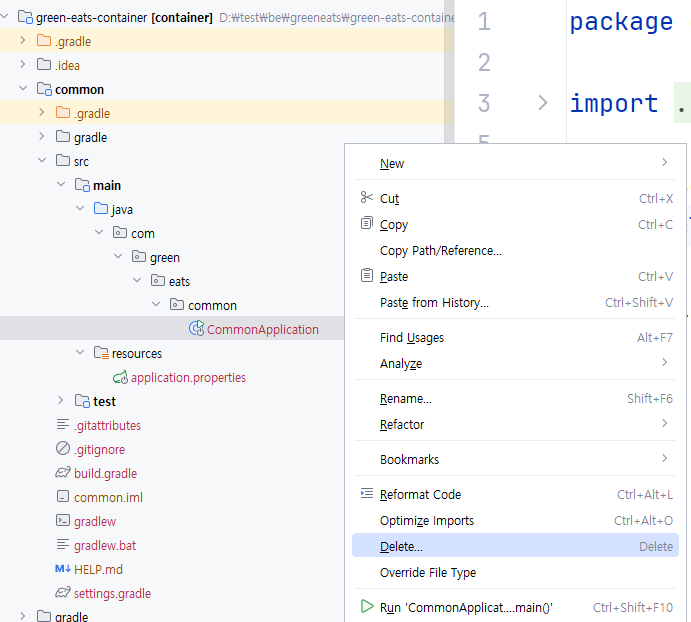
Task: Expand the .gradle folder under common
Action: point(42,112)
